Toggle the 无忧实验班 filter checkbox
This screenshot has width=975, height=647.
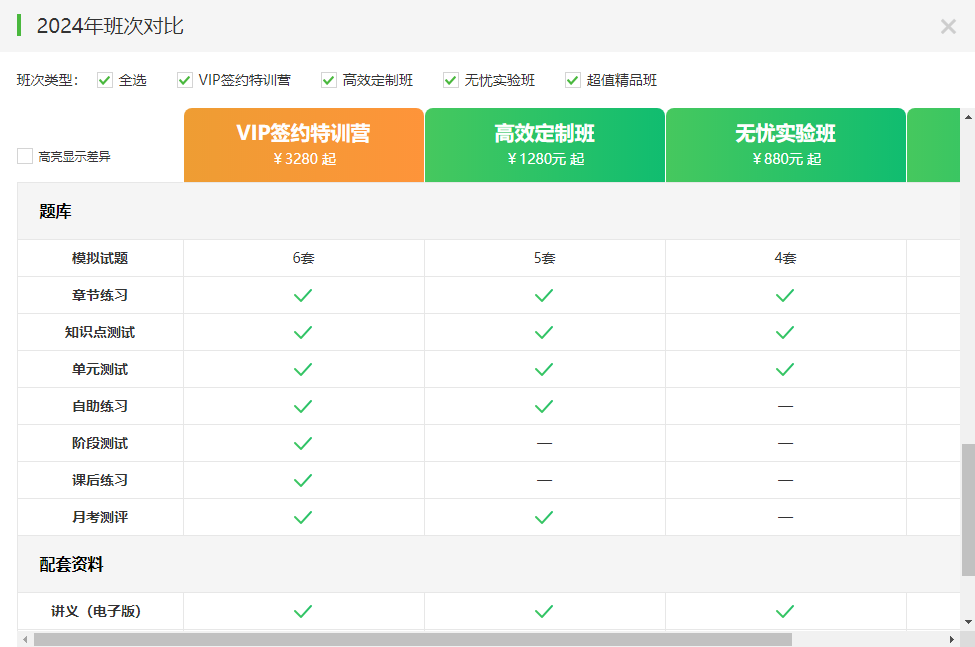451,80
